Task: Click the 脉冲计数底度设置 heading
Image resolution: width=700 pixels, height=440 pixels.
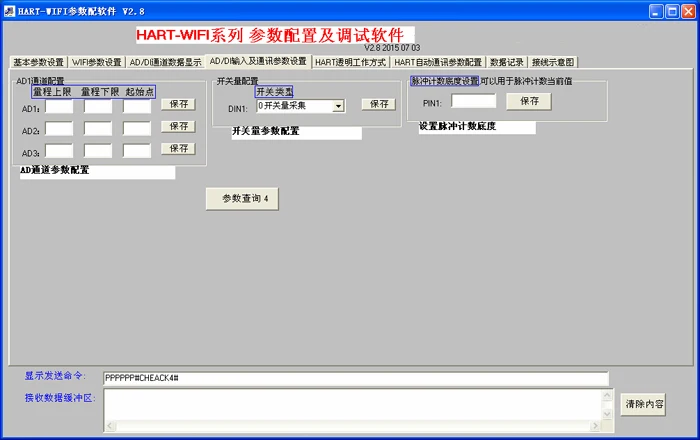Action: (x=445, y=81)
